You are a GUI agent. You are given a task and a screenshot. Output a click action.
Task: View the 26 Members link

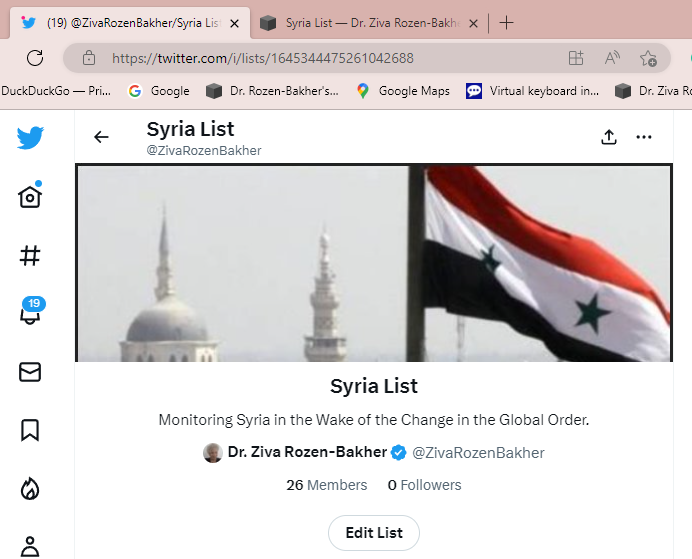pos(327,485)
